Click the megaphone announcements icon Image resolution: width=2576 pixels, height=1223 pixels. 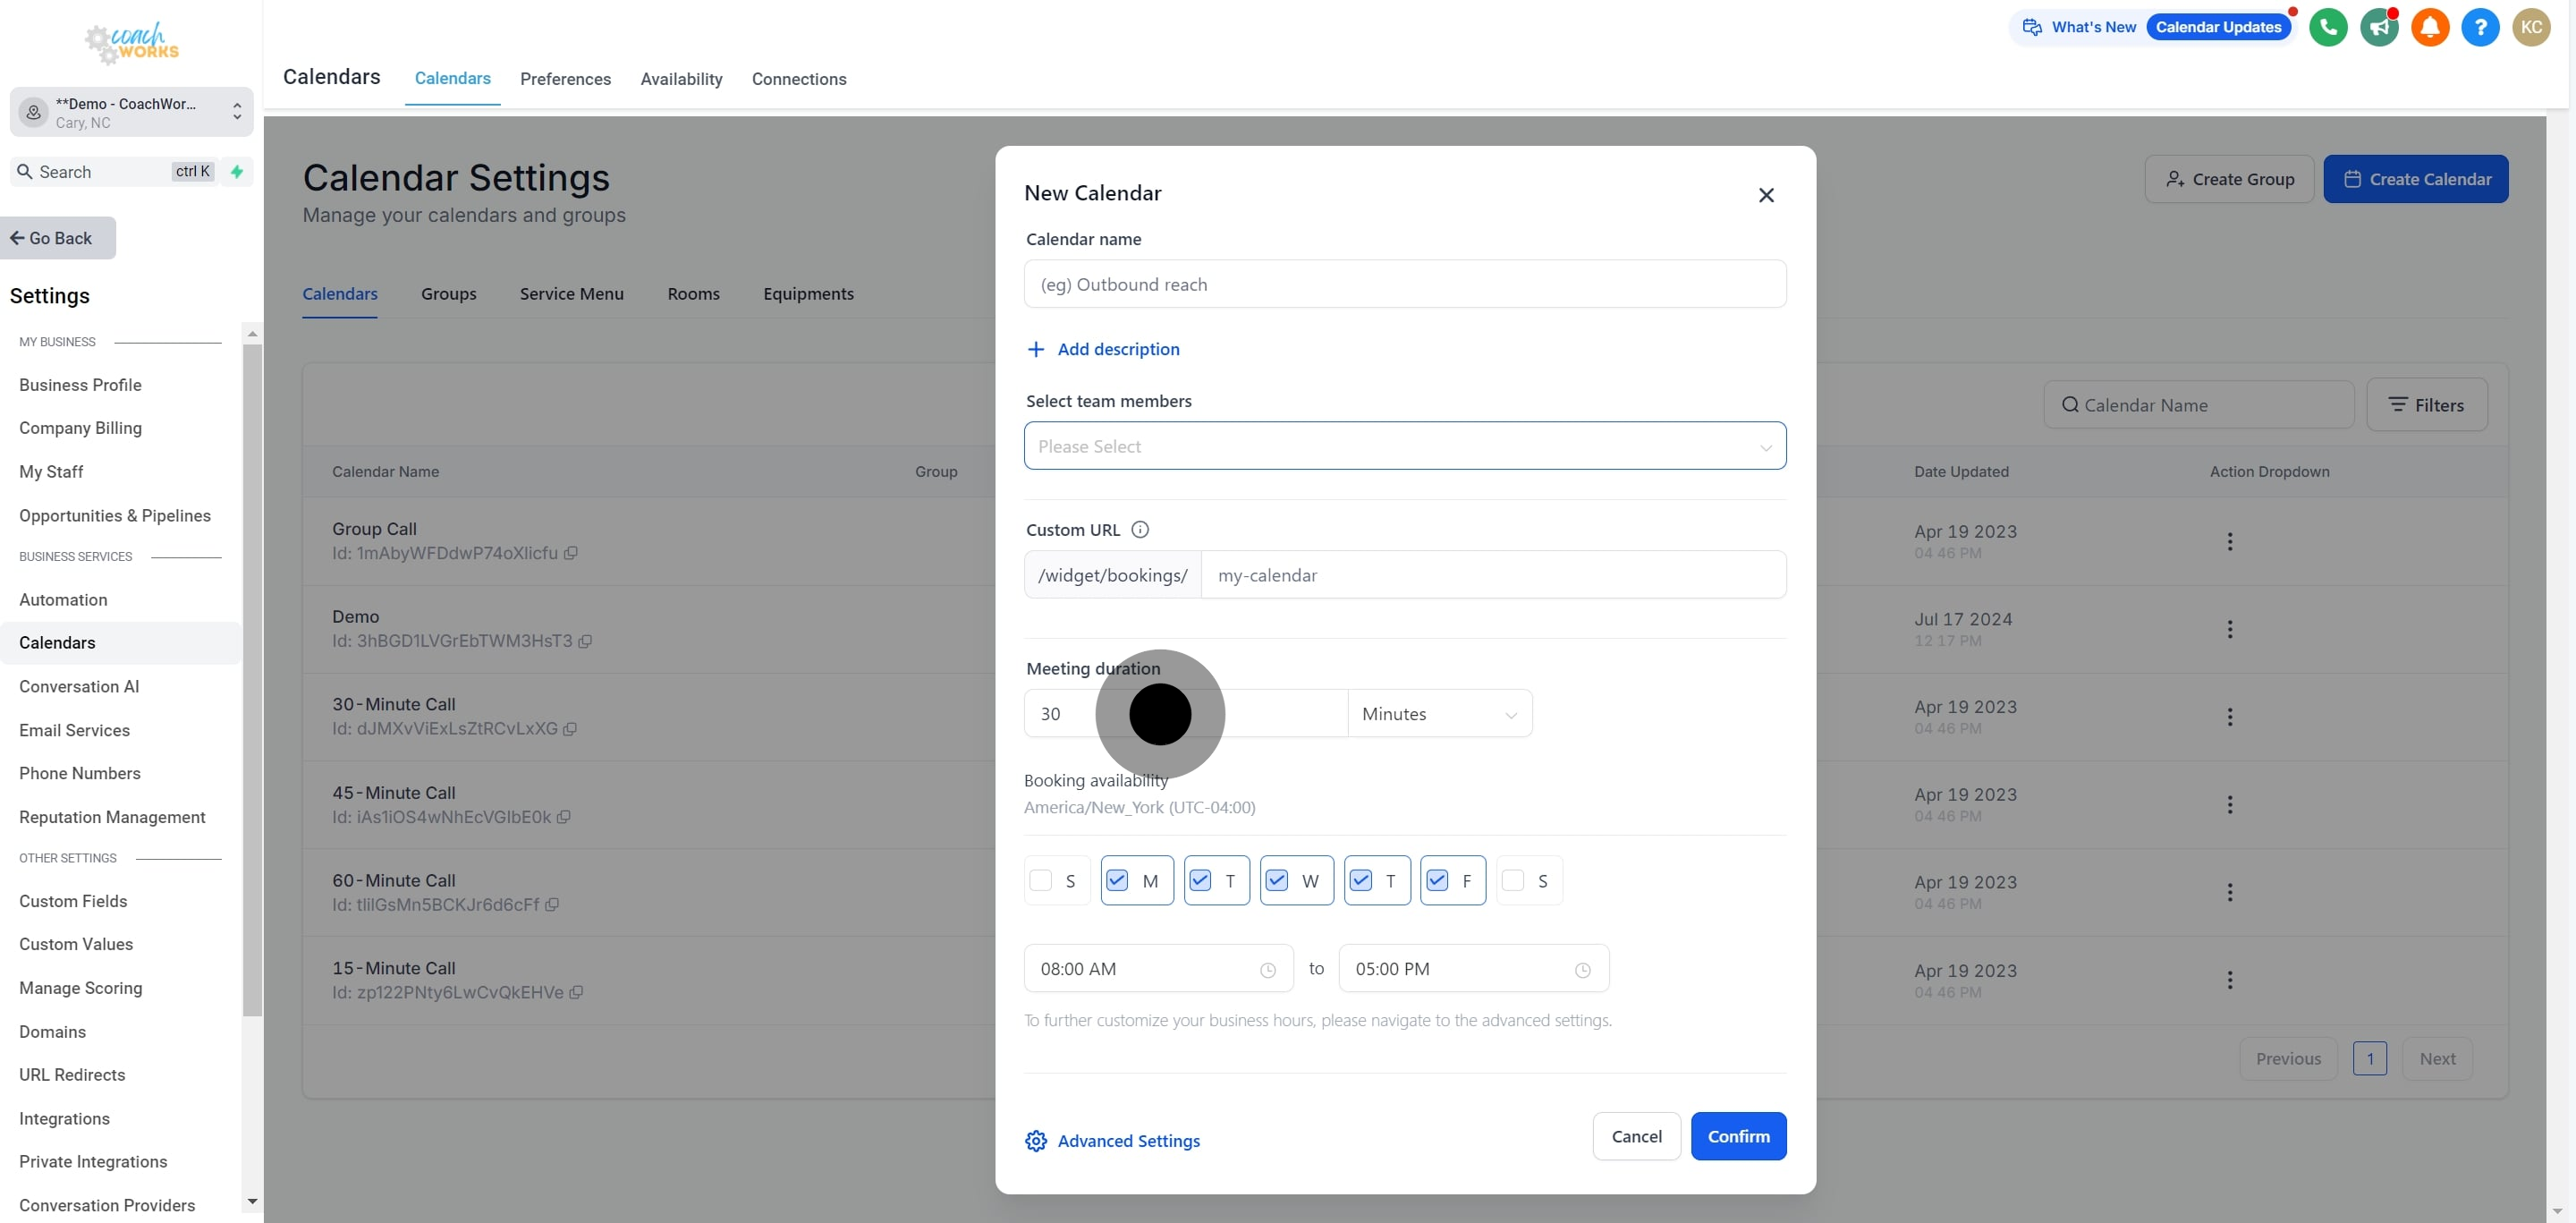(2379, 27)
